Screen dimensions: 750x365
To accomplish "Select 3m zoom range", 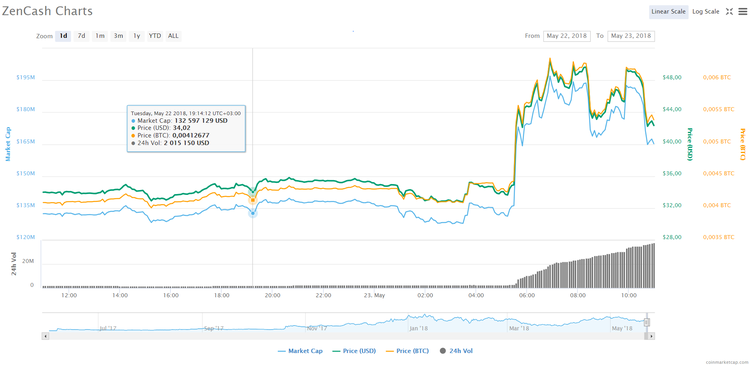I will pyautogui.click(x=118, y=36).
